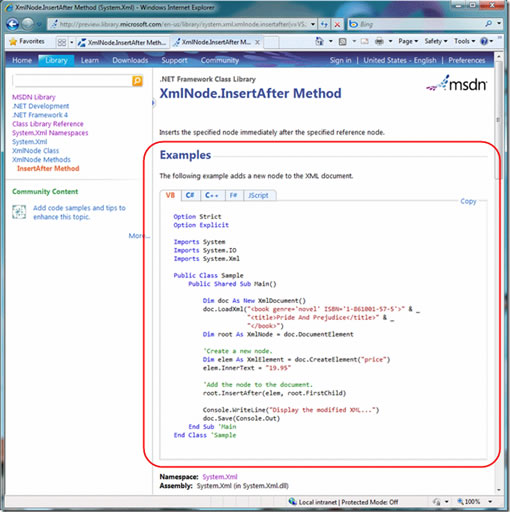
Task: Open the Safety dropdown menu
Action: click(436, 41)
